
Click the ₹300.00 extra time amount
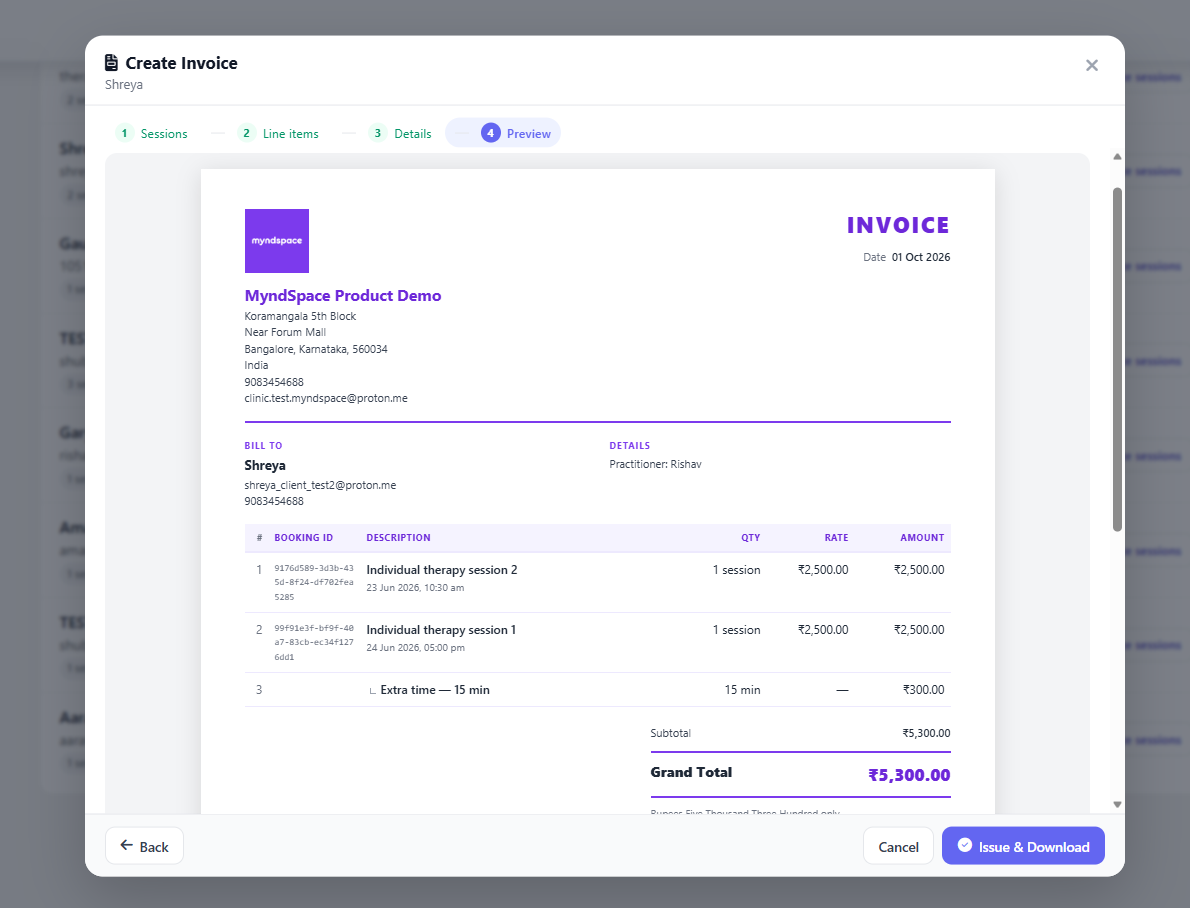pos(923,689)
